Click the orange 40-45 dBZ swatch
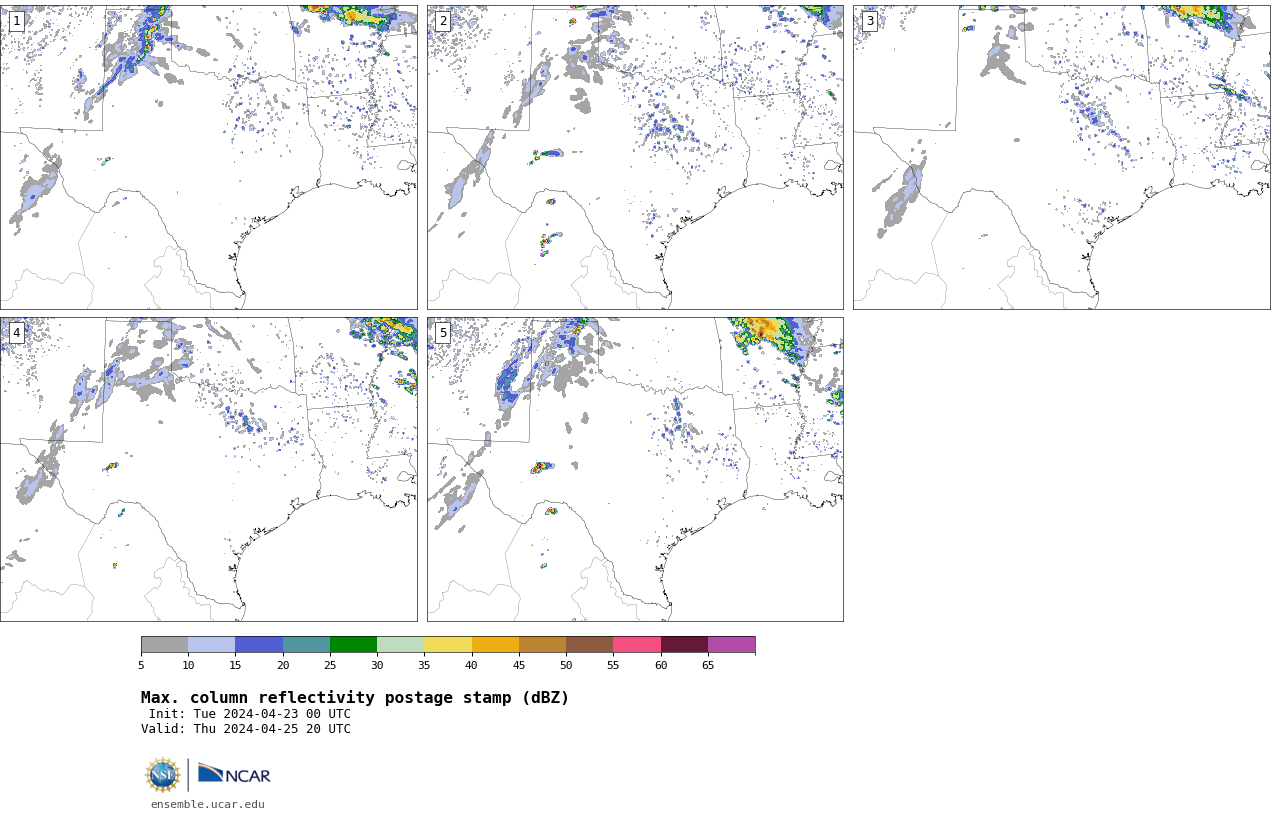The width and height of the screenshot is (1280, 815). pos(495,645)
